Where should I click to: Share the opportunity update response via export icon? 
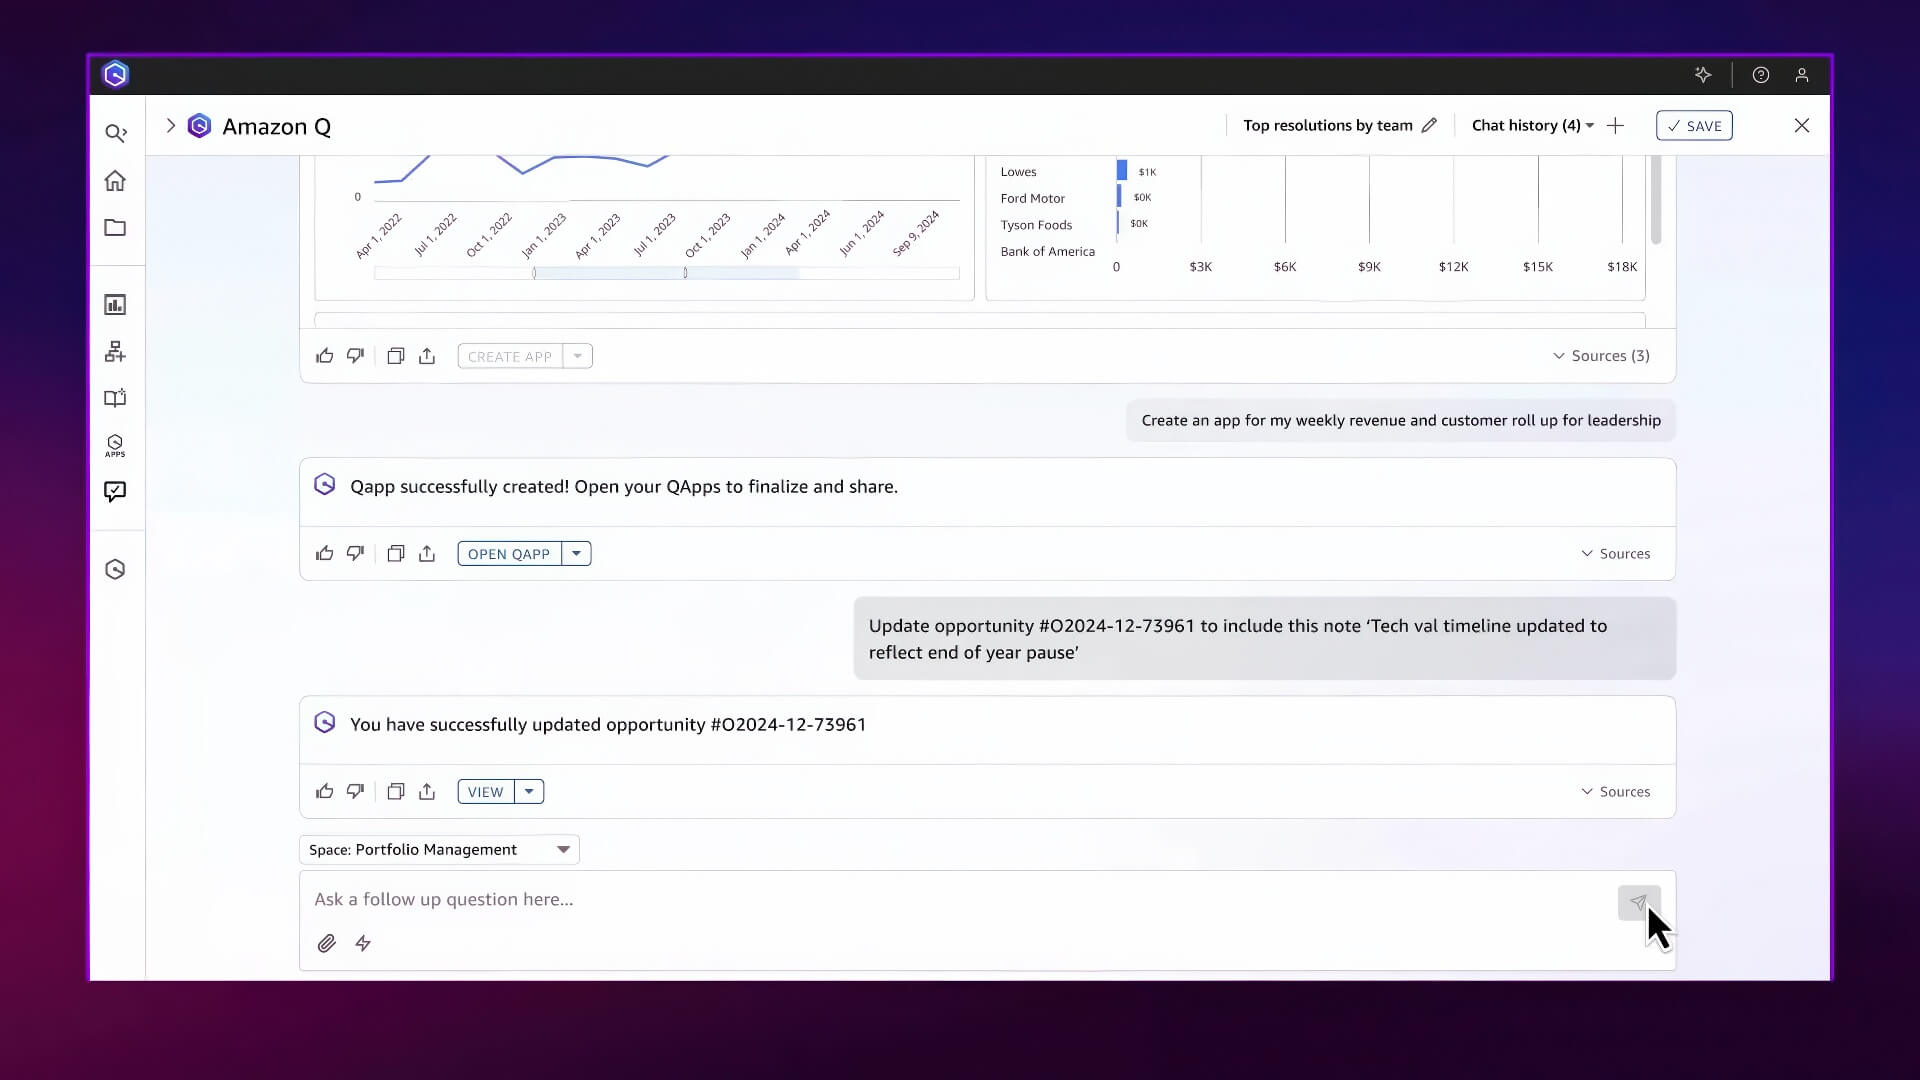428,790
